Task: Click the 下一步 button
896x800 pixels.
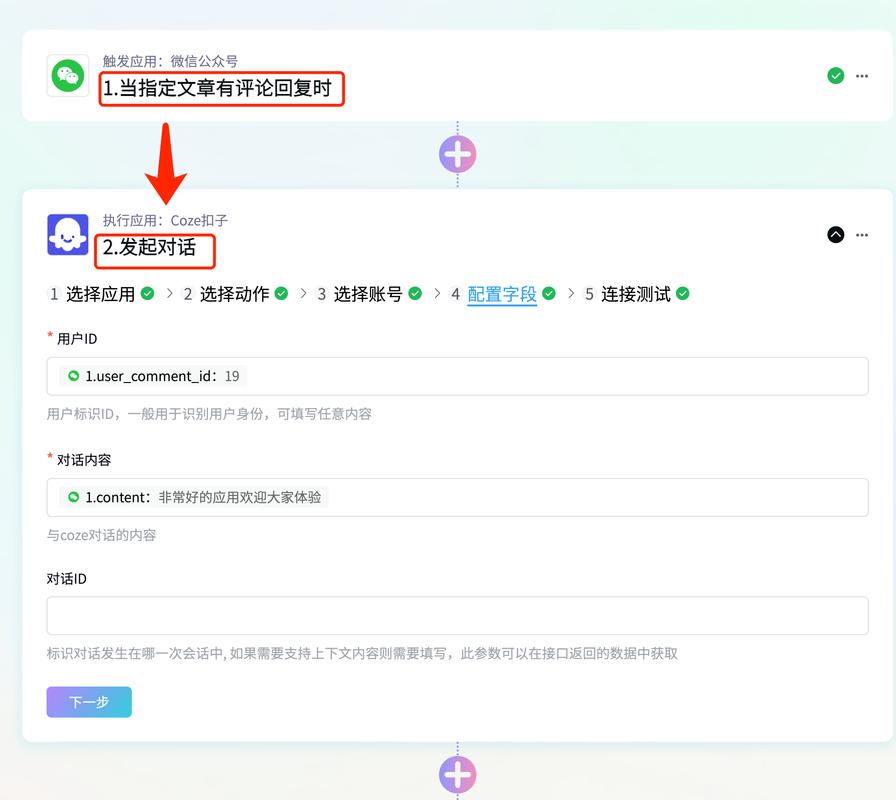Action: click(89, 702)
